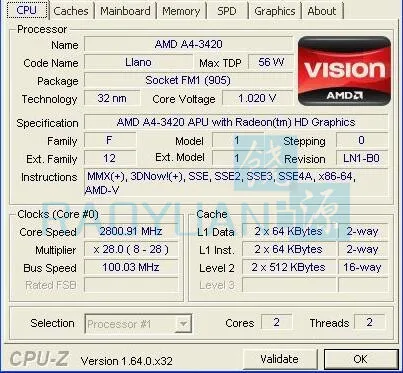The image size is (403, 373).
Task: Click the empty Rated FSB field
Action: pos(131,285)
